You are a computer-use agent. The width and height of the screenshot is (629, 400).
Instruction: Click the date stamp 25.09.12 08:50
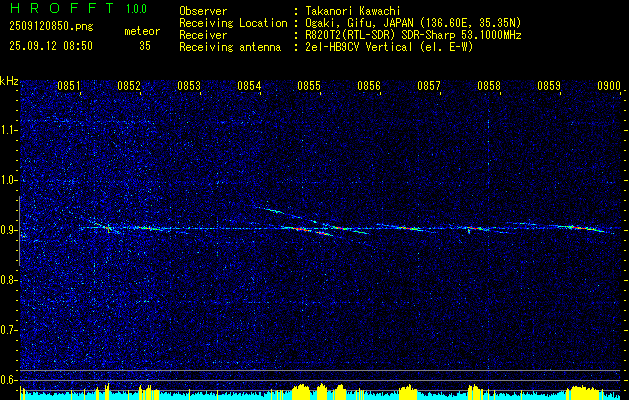51,46
